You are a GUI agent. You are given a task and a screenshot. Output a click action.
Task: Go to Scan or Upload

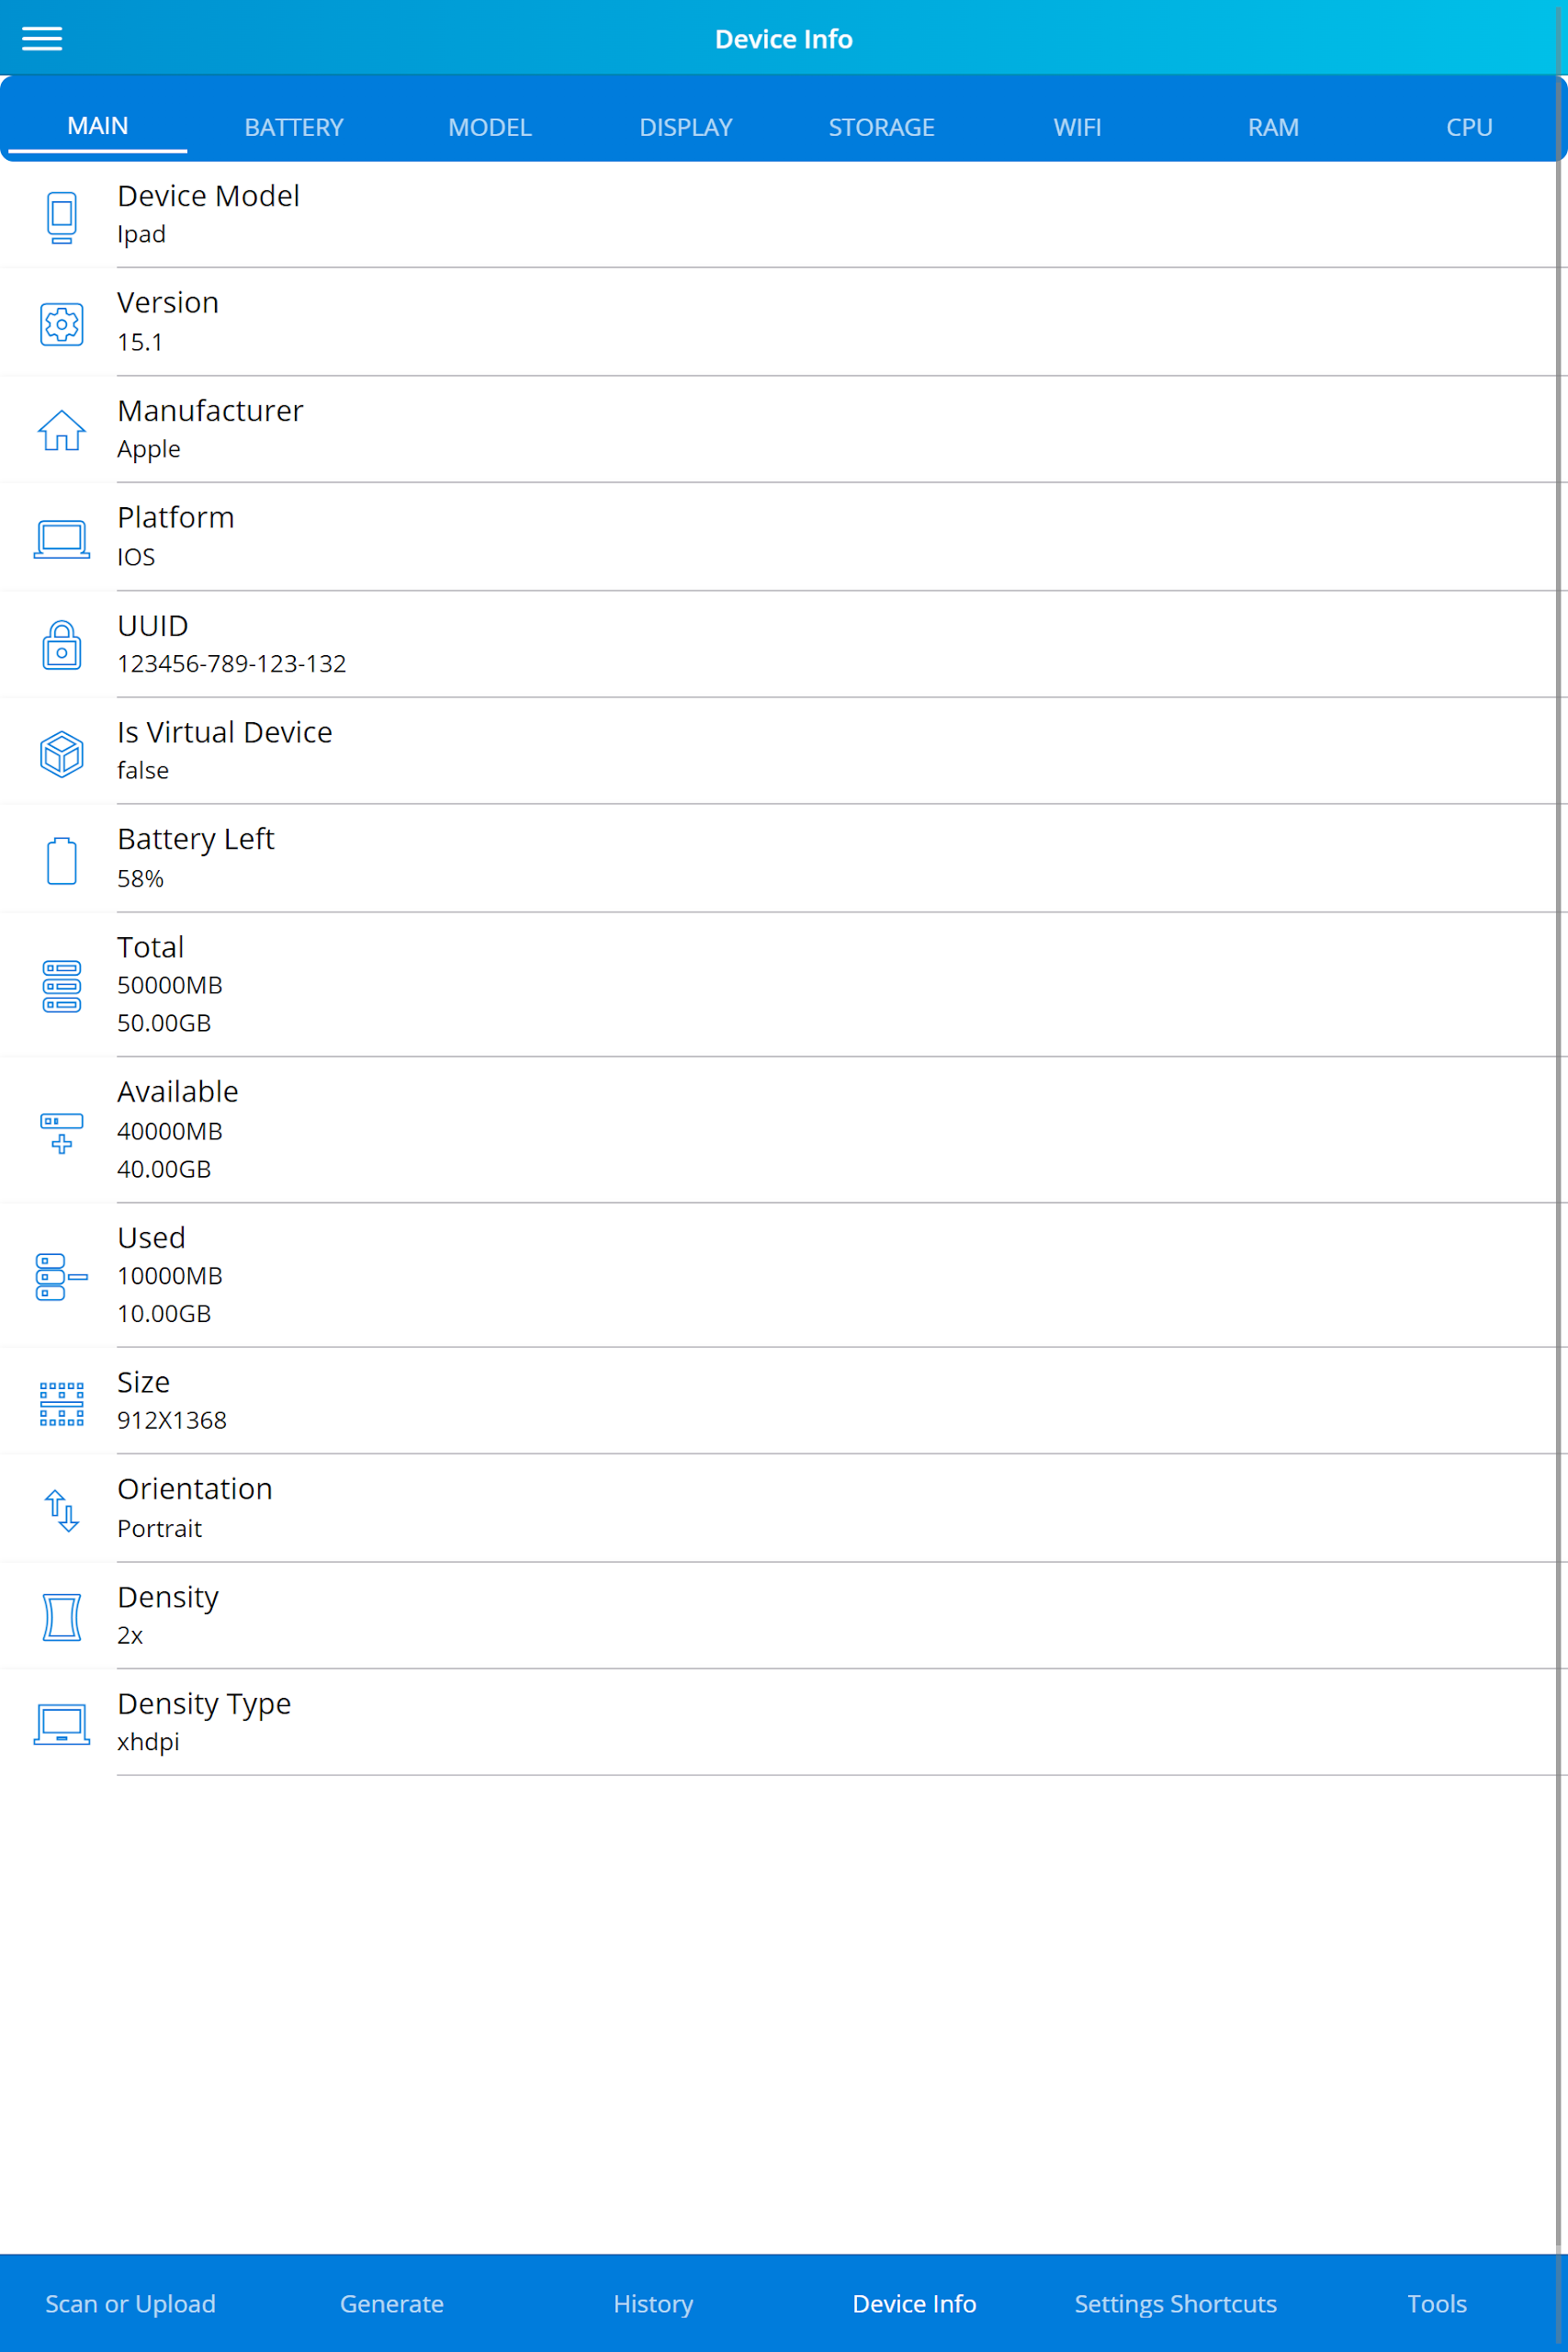tap(130, 2303)
